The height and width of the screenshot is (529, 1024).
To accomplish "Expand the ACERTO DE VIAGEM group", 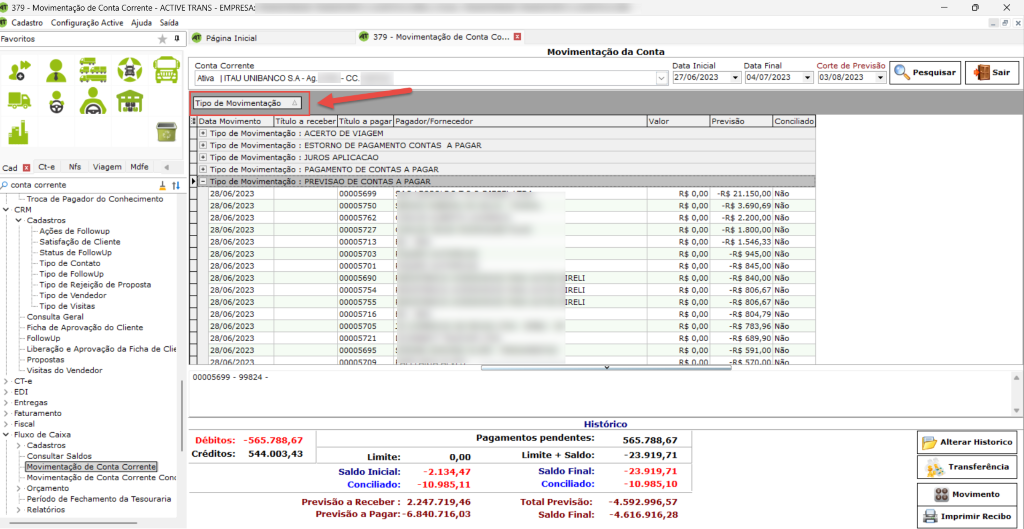I will tap(203, 133).
